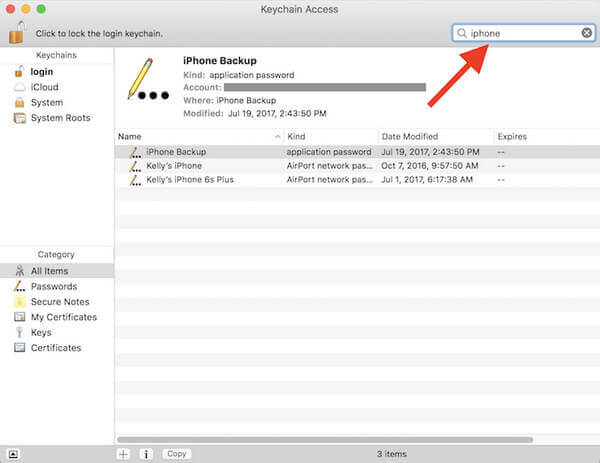Screen dimensions: 600x463
Task: Sort list by the Name column header
Action: (198, 136)
